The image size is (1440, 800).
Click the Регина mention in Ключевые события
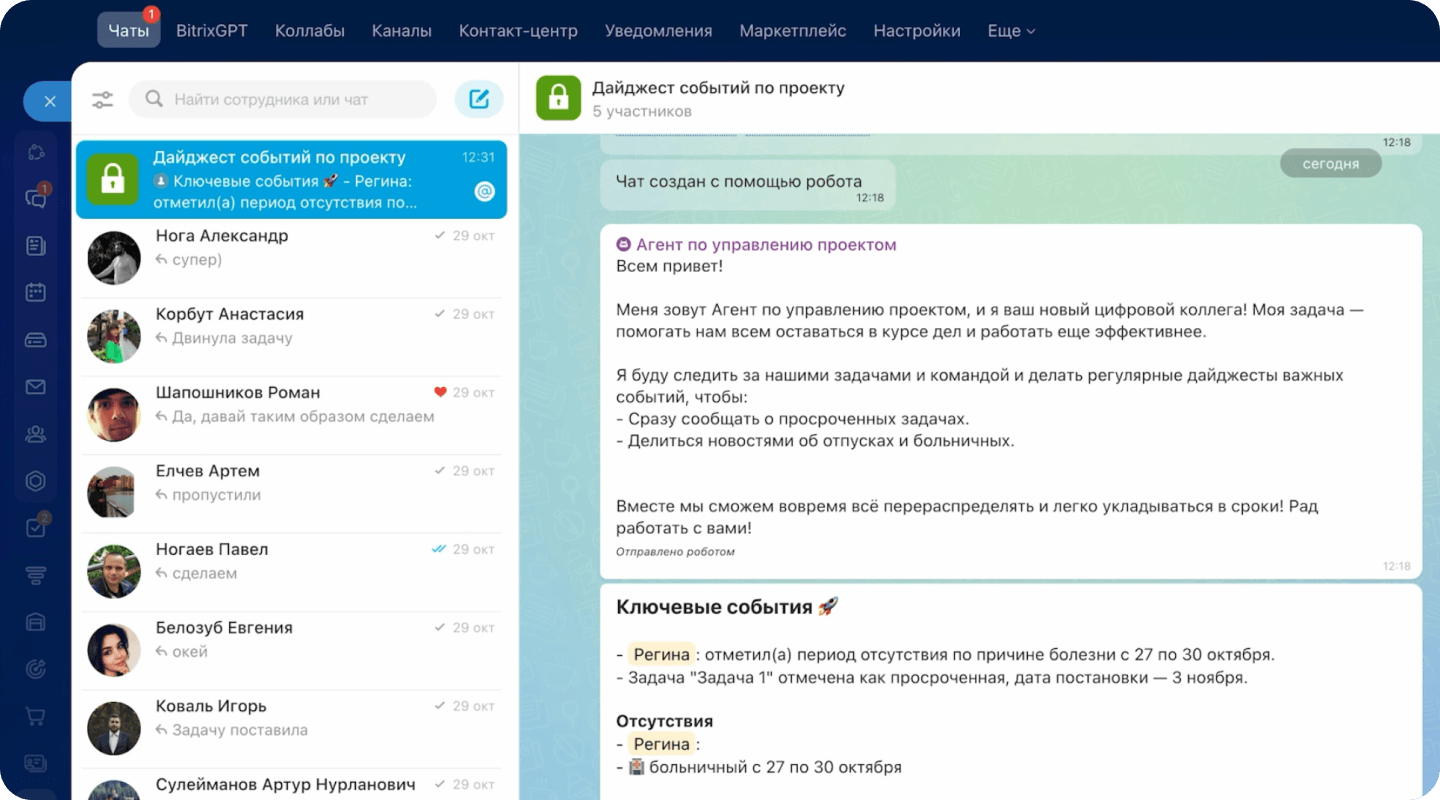(x=661, y=655)
